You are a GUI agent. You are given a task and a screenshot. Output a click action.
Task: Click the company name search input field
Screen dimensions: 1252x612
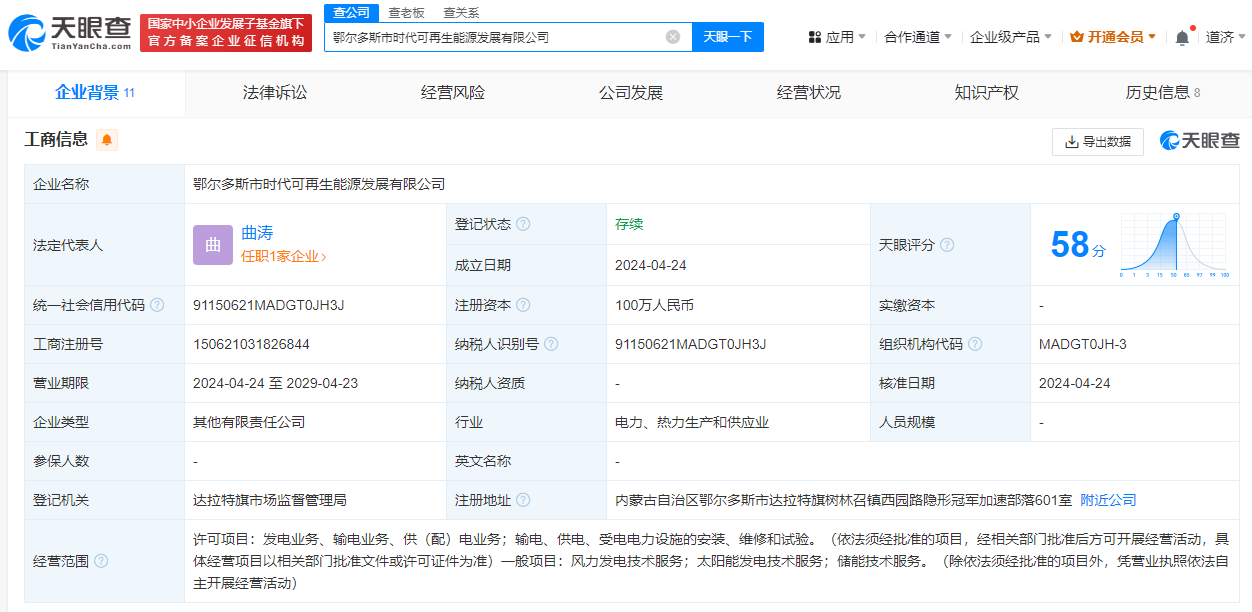click(x=495, y=37)
